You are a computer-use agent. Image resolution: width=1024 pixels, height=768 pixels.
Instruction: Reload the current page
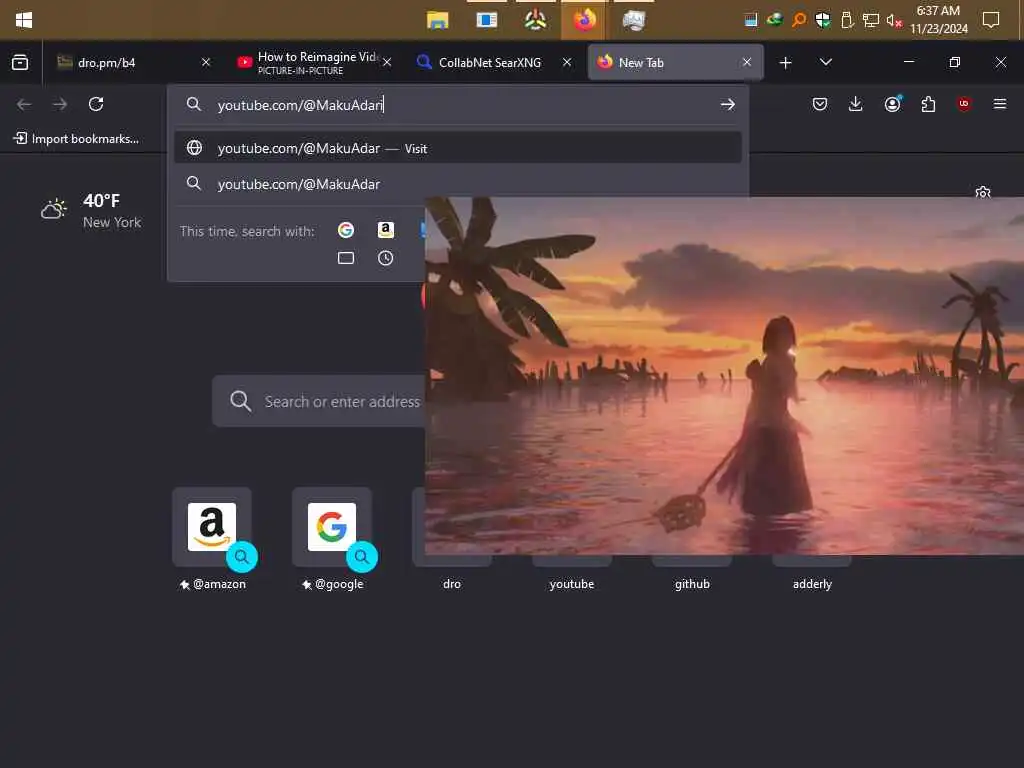[x=96, y=104]
